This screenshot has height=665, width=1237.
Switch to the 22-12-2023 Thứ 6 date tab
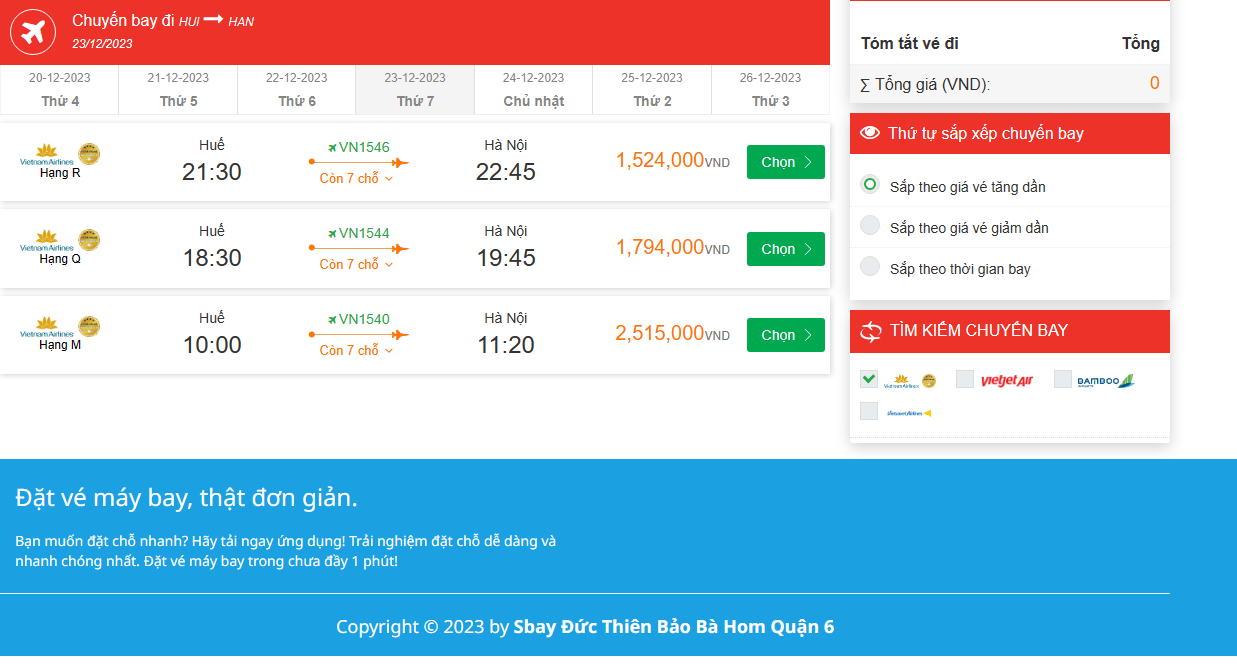[296, 89]
